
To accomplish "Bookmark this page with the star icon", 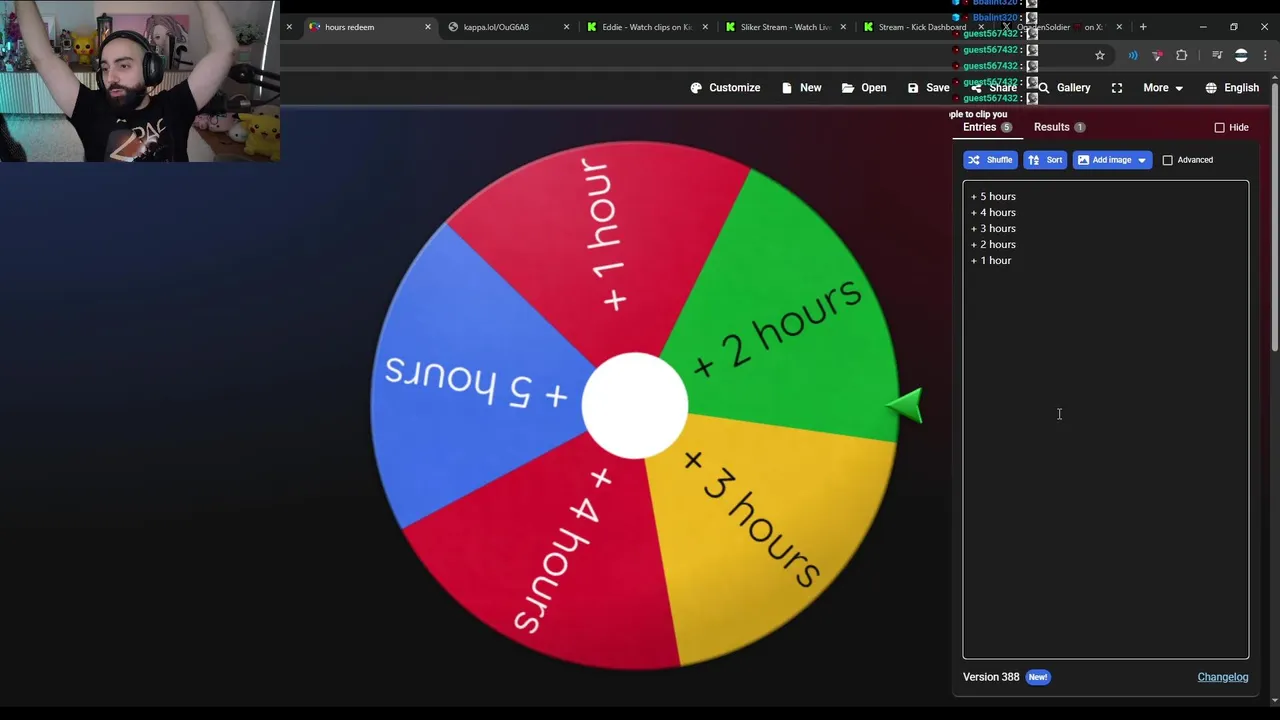I will pos(1100,56).
